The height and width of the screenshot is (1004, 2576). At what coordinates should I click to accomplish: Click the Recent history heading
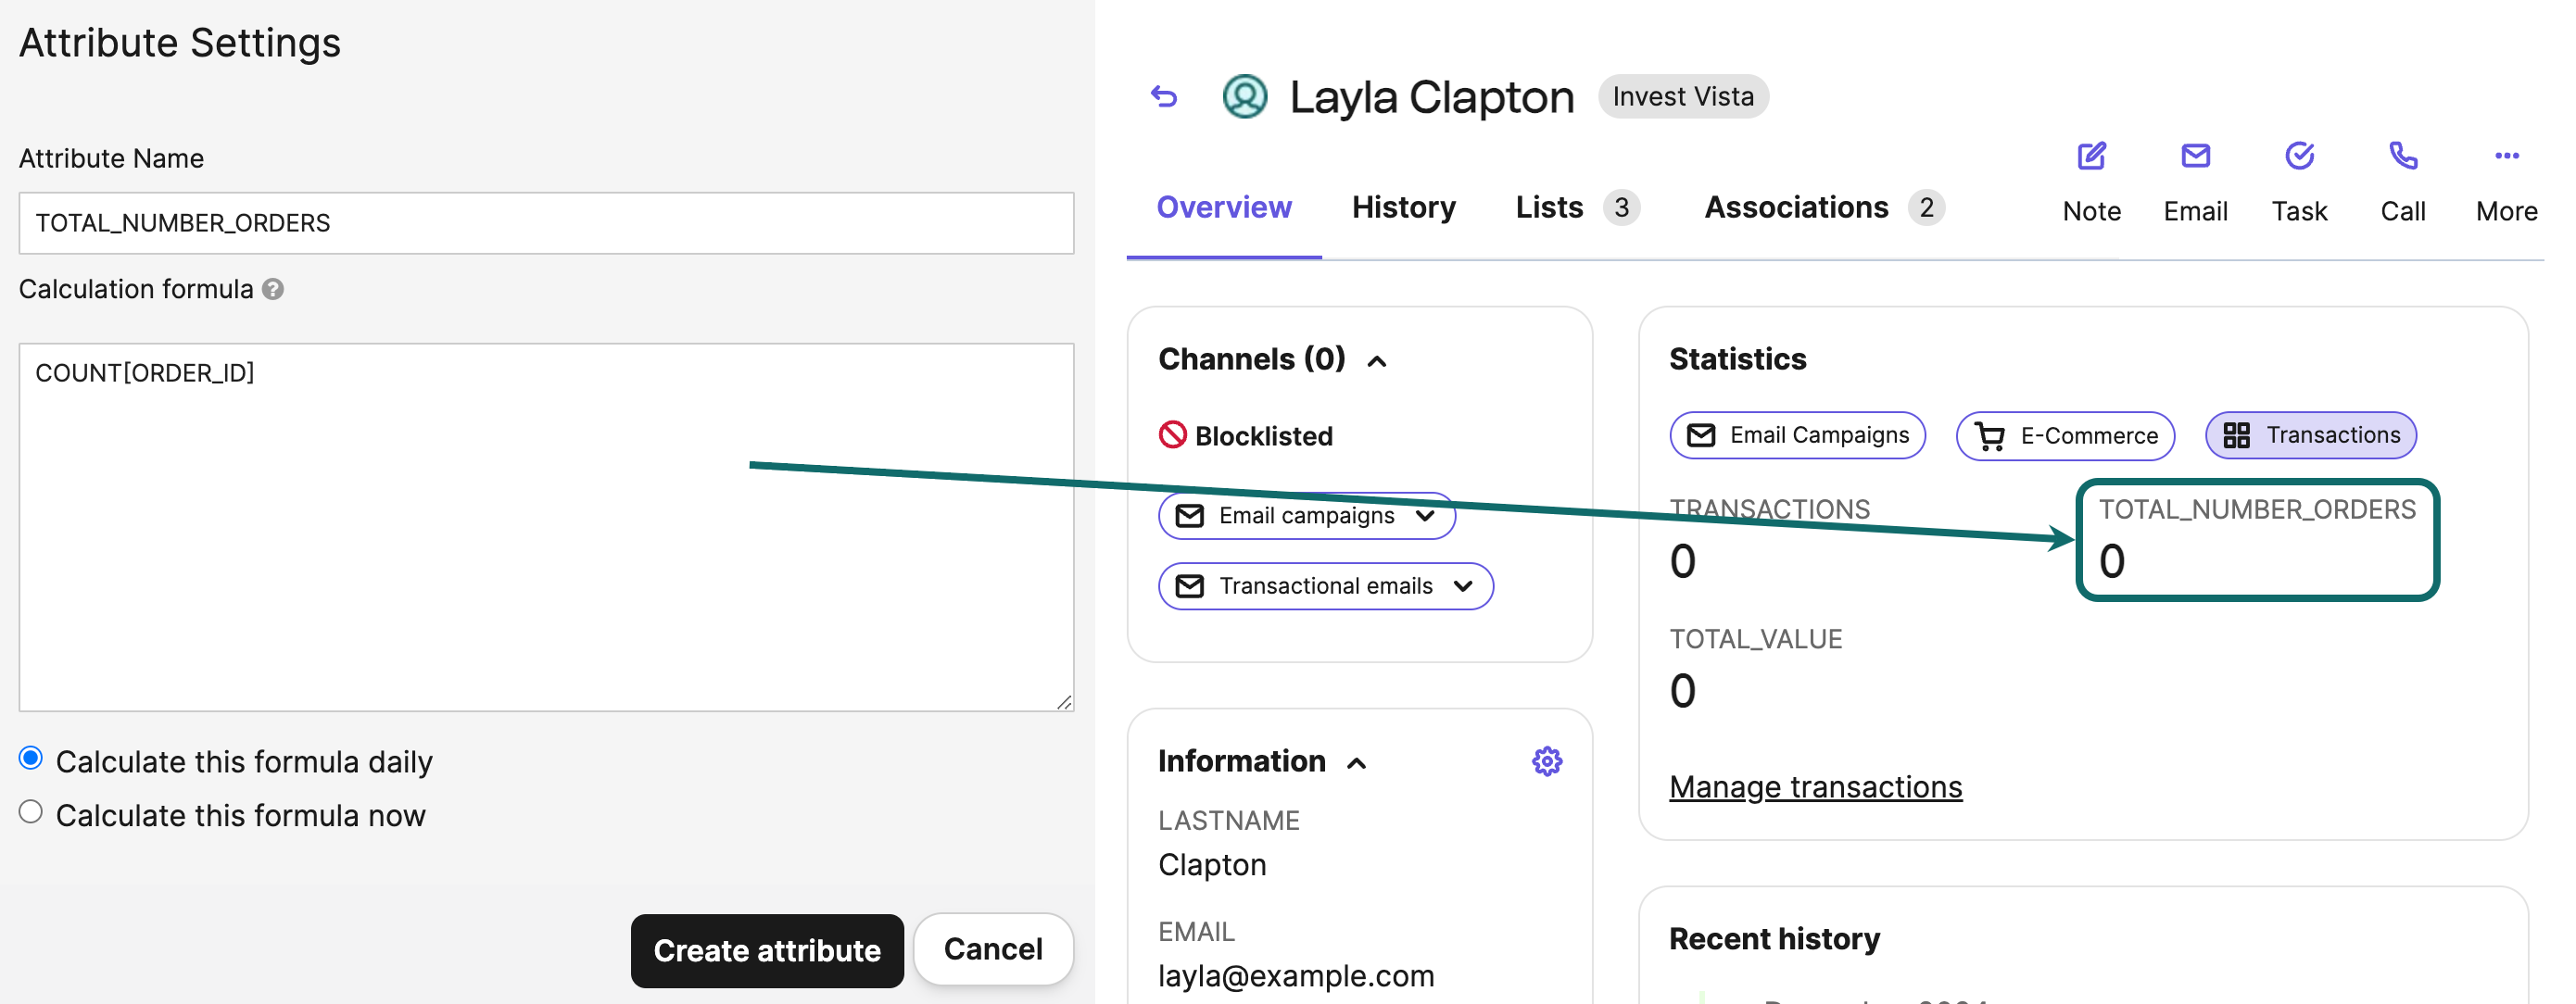[1774, 939]
